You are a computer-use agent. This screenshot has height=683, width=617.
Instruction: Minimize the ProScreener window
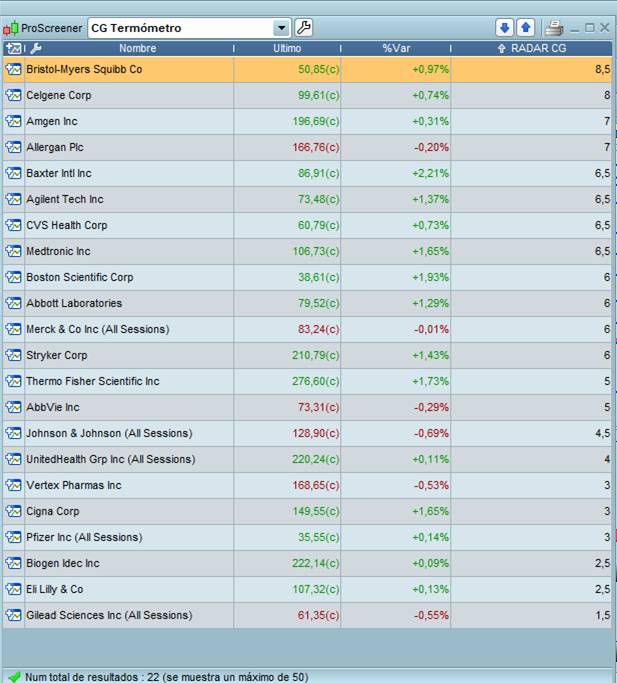coord(575,29)
